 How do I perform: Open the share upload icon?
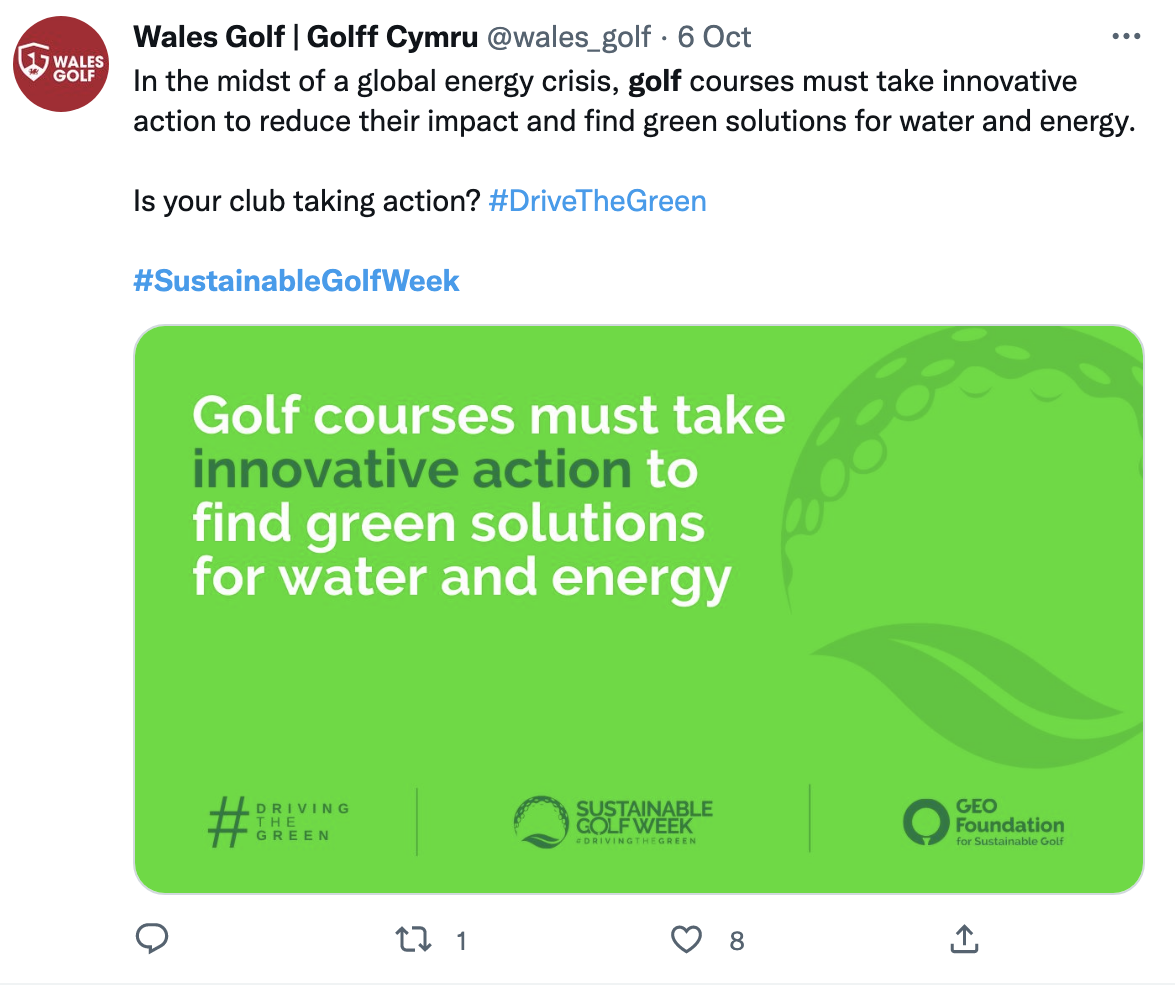click(x=964, y=939)
